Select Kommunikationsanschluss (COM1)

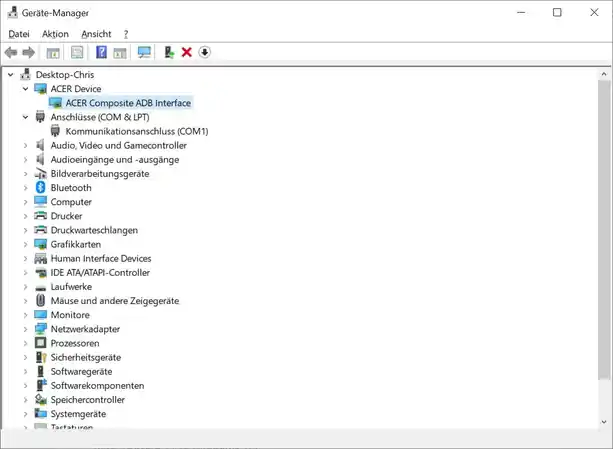point(136,131)
